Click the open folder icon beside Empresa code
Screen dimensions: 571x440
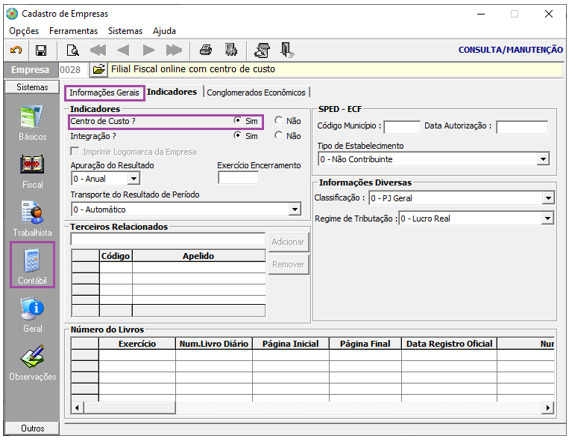click(98, 69)
